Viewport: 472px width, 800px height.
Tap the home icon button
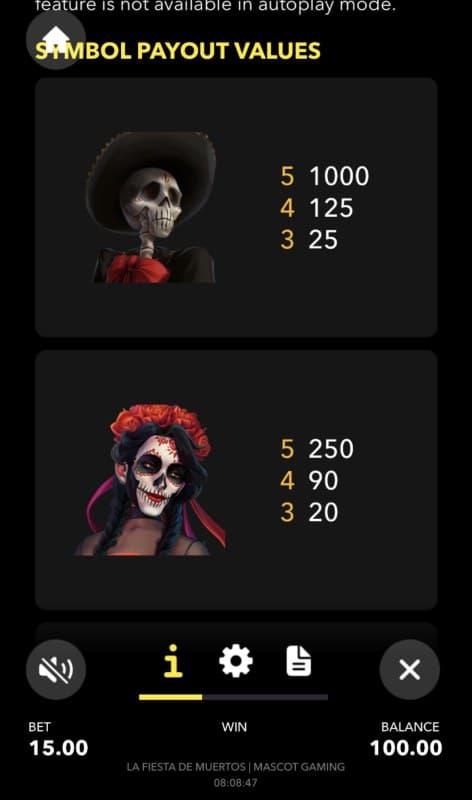(x=56, y=39)
